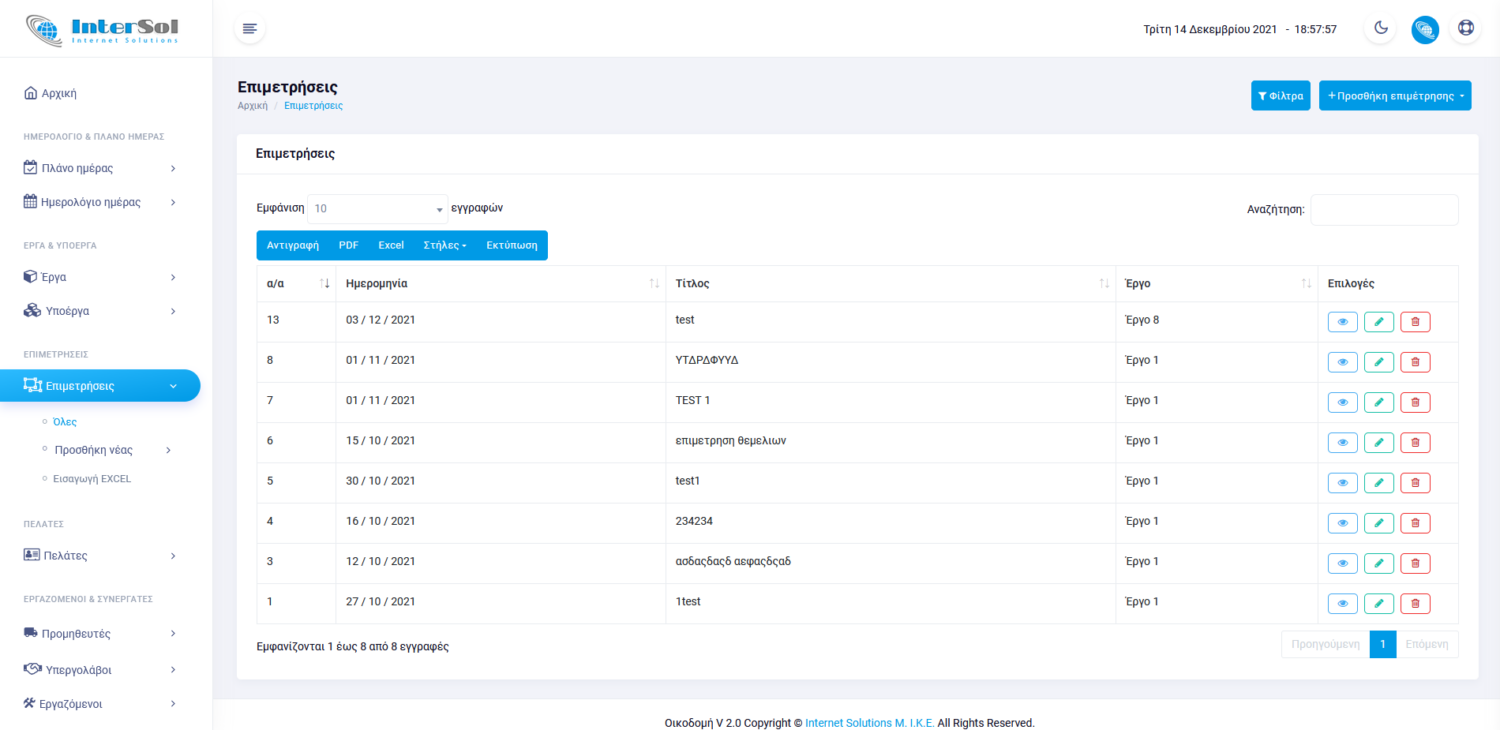Viewport: 1500px width, 730px height.
Task: Edit the '234234' entry pencil icon
Action: point(1378,523)
